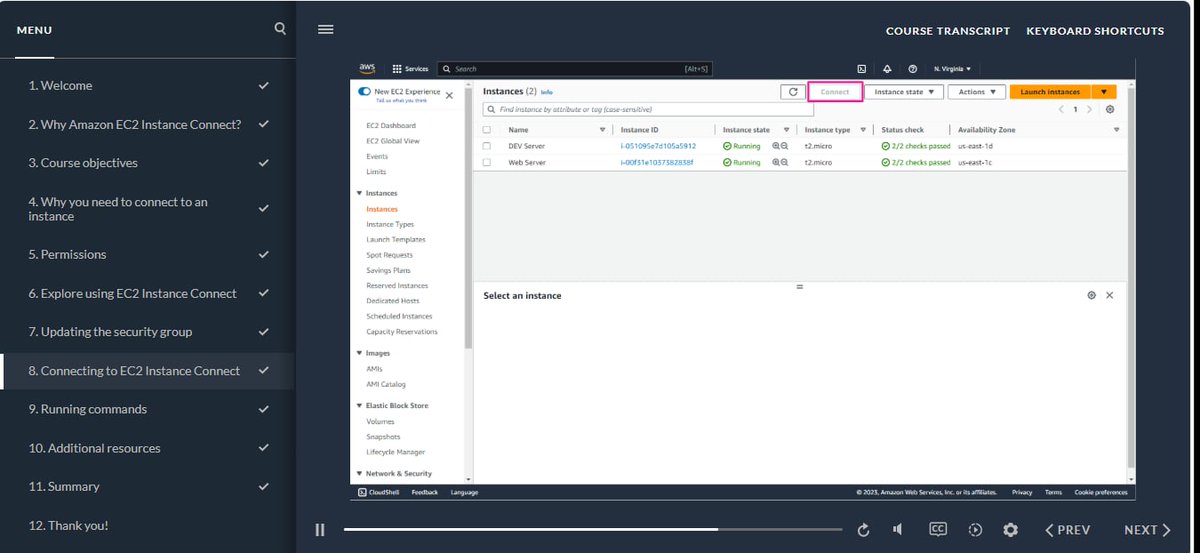The width and height of the screenshot is (1200, 553).
Task: View Keyboard Shortcuts
Action: pos(1095,31)
